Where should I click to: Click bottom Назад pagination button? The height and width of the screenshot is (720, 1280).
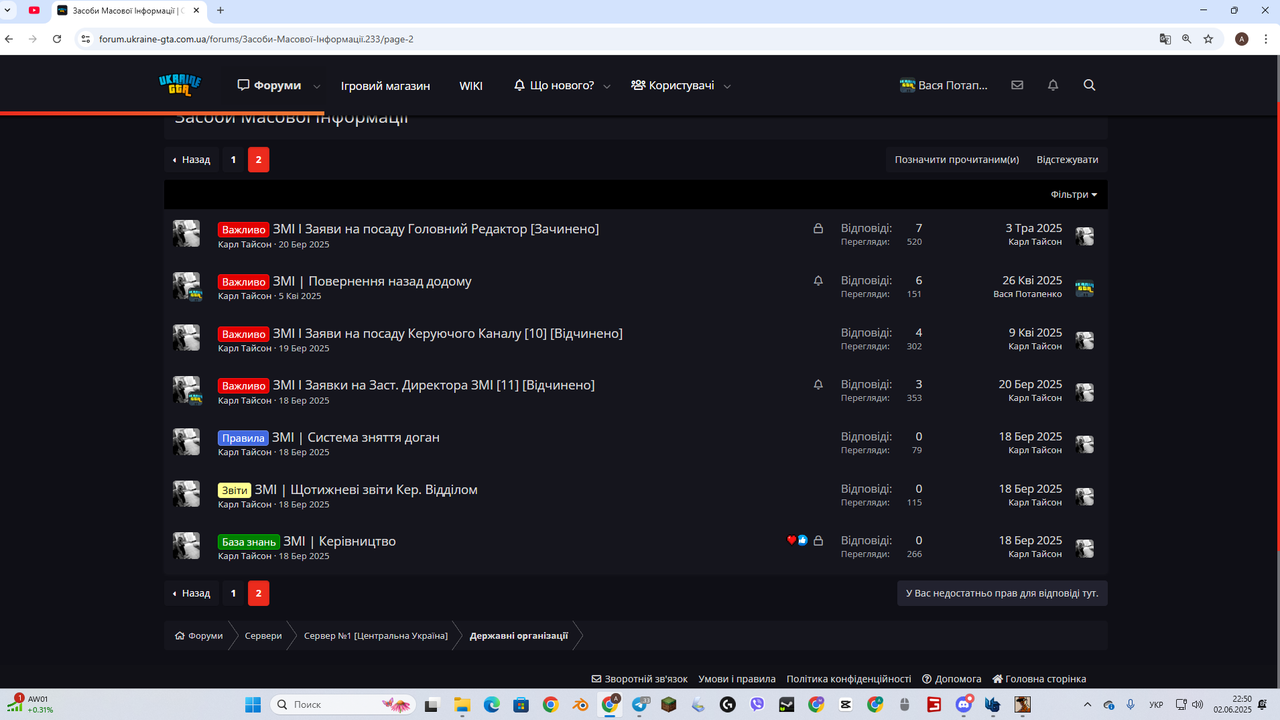click(x=191, y=593)
